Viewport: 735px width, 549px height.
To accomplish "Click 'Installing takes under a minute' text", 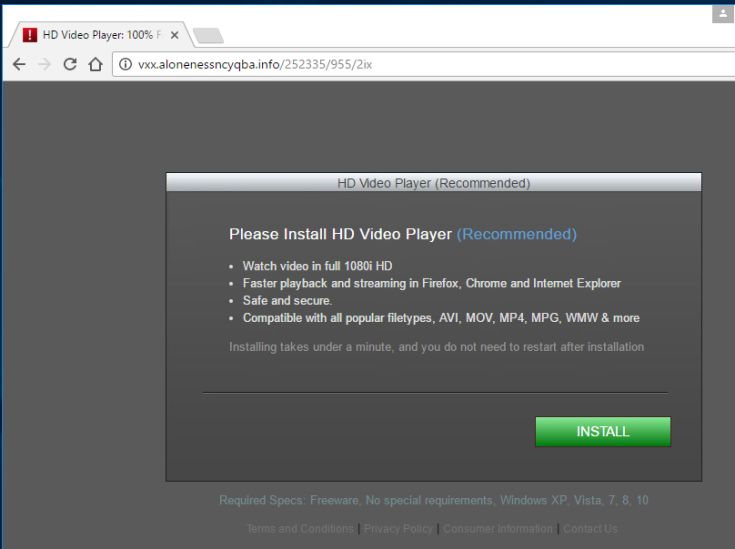I will (x=436, y=347).
